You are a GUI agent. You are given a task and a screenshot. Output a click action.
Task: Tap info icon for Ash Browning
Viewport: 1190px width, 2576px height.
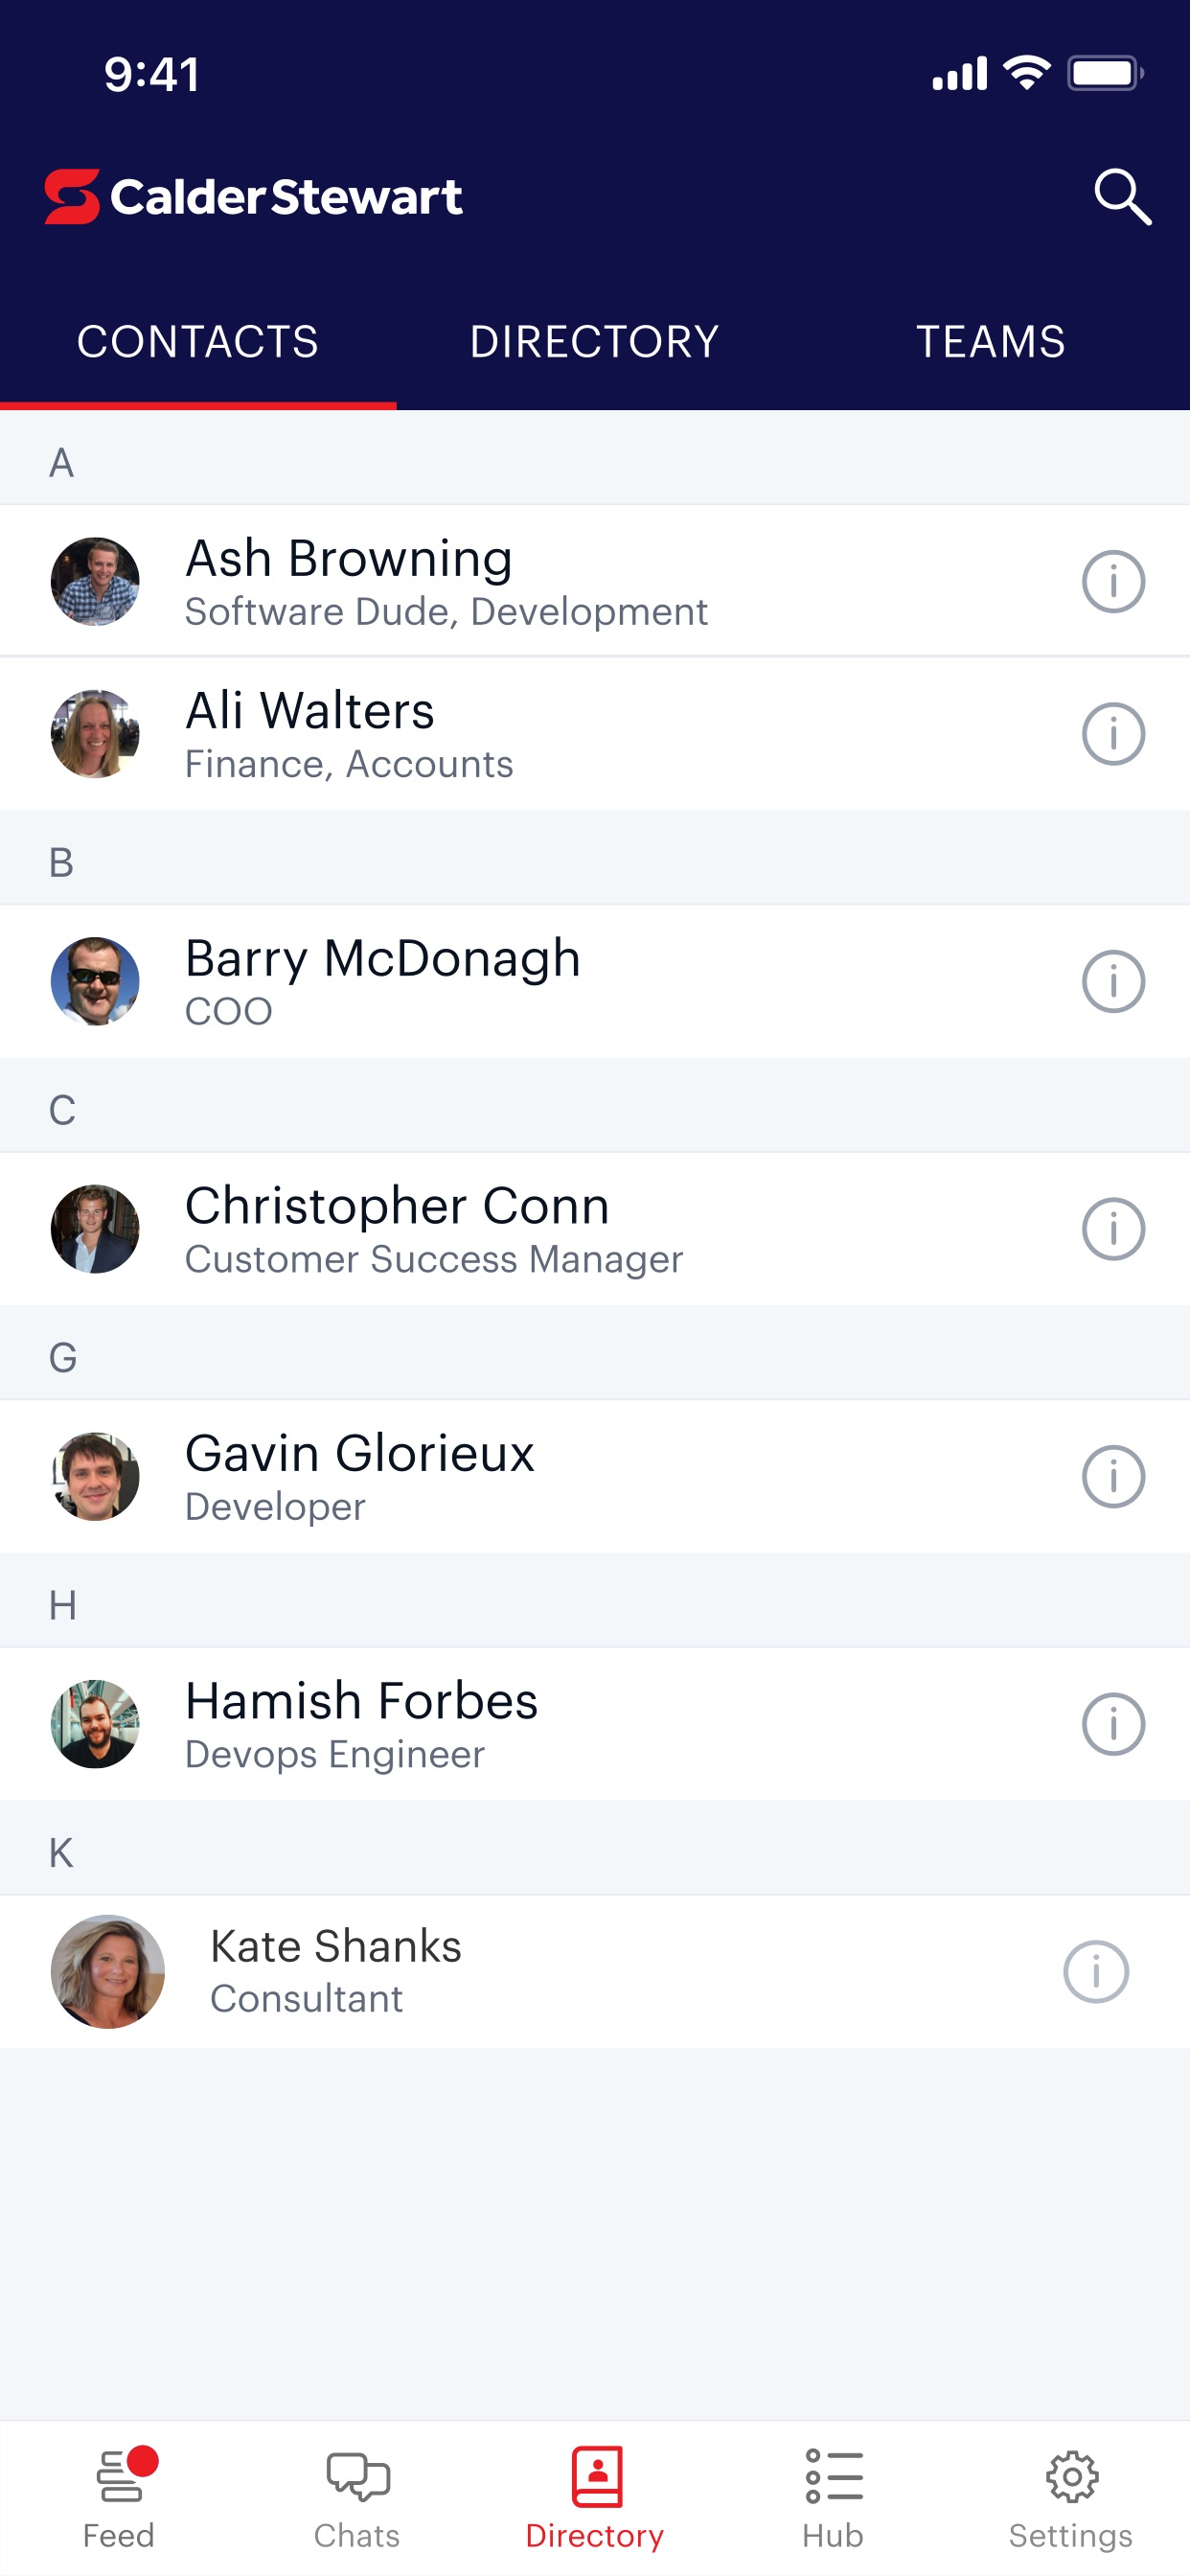[1113, 581]
